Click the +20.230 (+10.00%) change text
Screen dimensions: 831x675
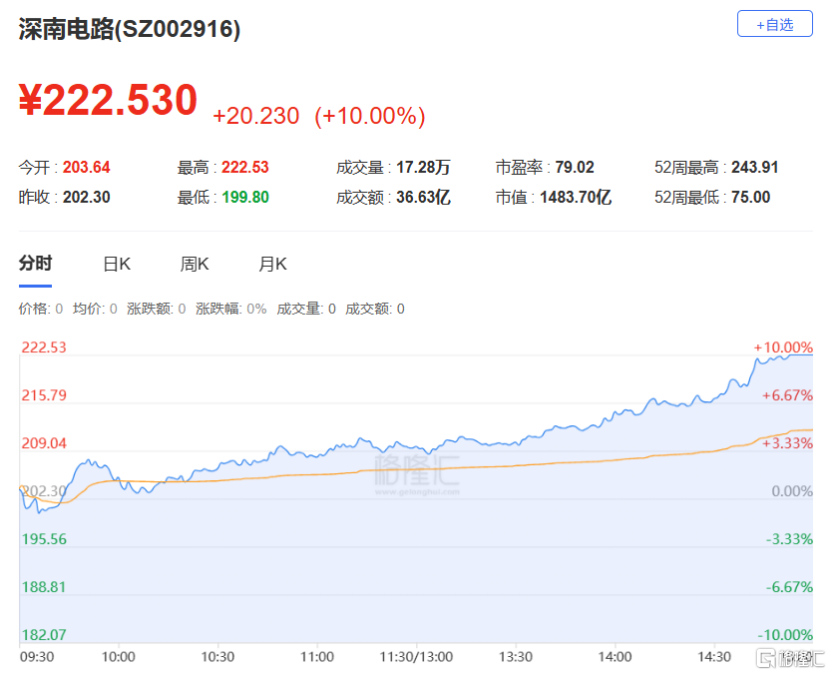(319, 116)
